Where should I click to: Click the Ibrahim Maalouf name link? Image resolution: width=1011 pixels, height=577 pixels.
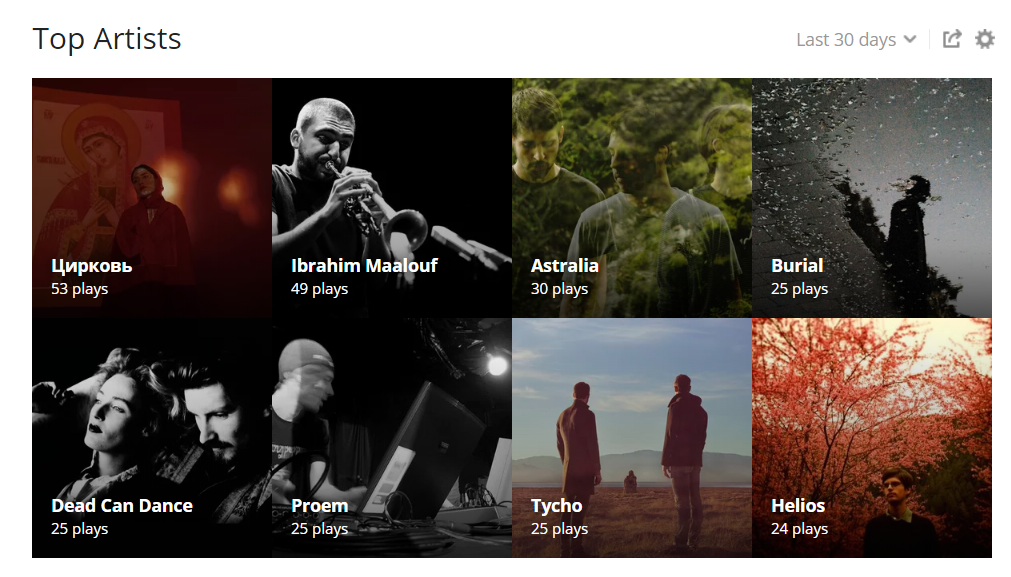[364, 266]
